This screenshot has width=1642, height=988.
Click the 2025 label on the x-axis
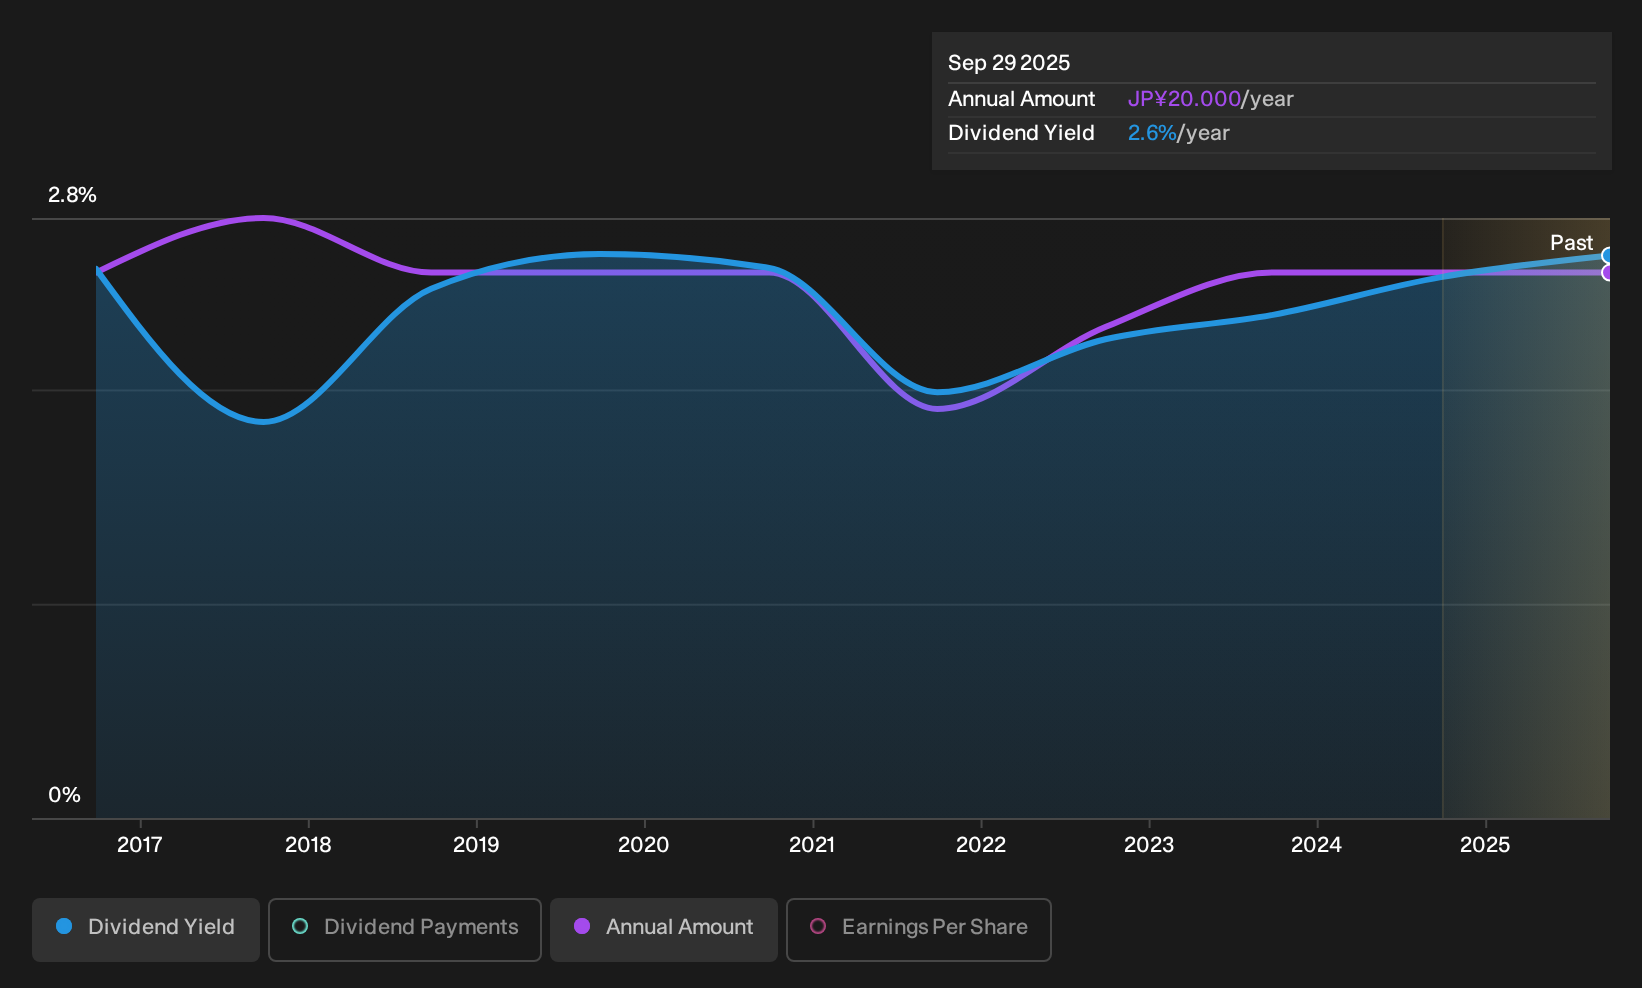tap(1484, 845)
